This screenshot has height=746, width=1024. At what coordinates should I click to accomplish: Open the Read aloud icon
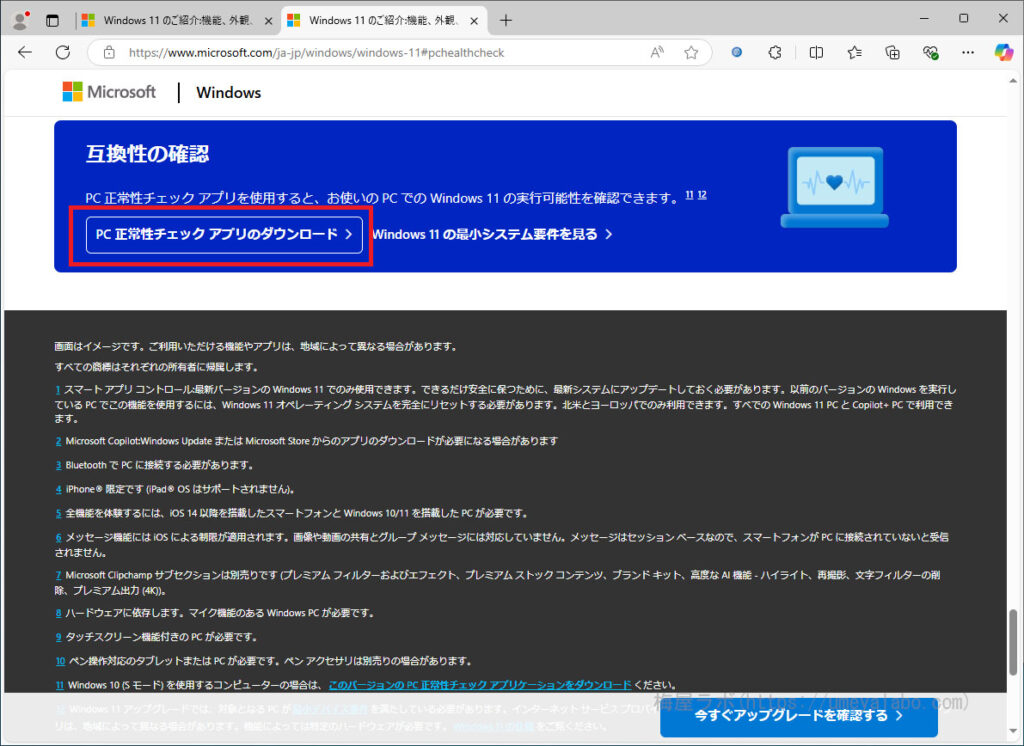[657, 52]
